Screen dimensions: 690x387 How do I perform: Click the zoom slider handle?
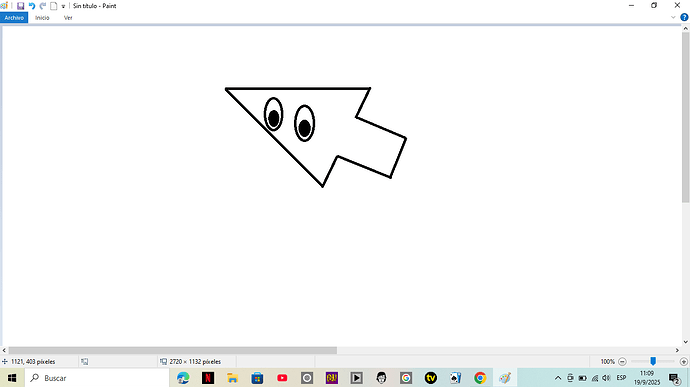pyautogui.click(x=653, y=361)
